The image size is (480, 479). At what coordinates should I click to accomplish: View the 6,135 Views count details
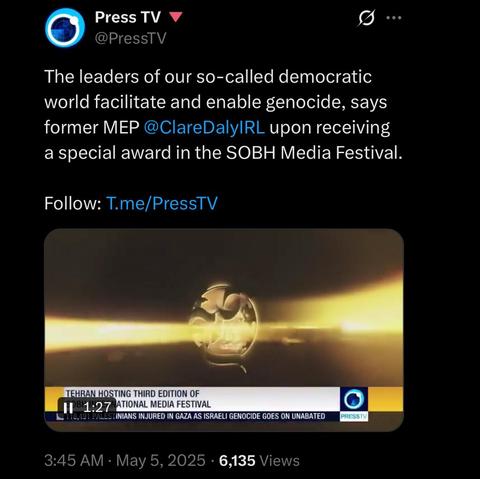pyautogui.click(x=259, y=461)
